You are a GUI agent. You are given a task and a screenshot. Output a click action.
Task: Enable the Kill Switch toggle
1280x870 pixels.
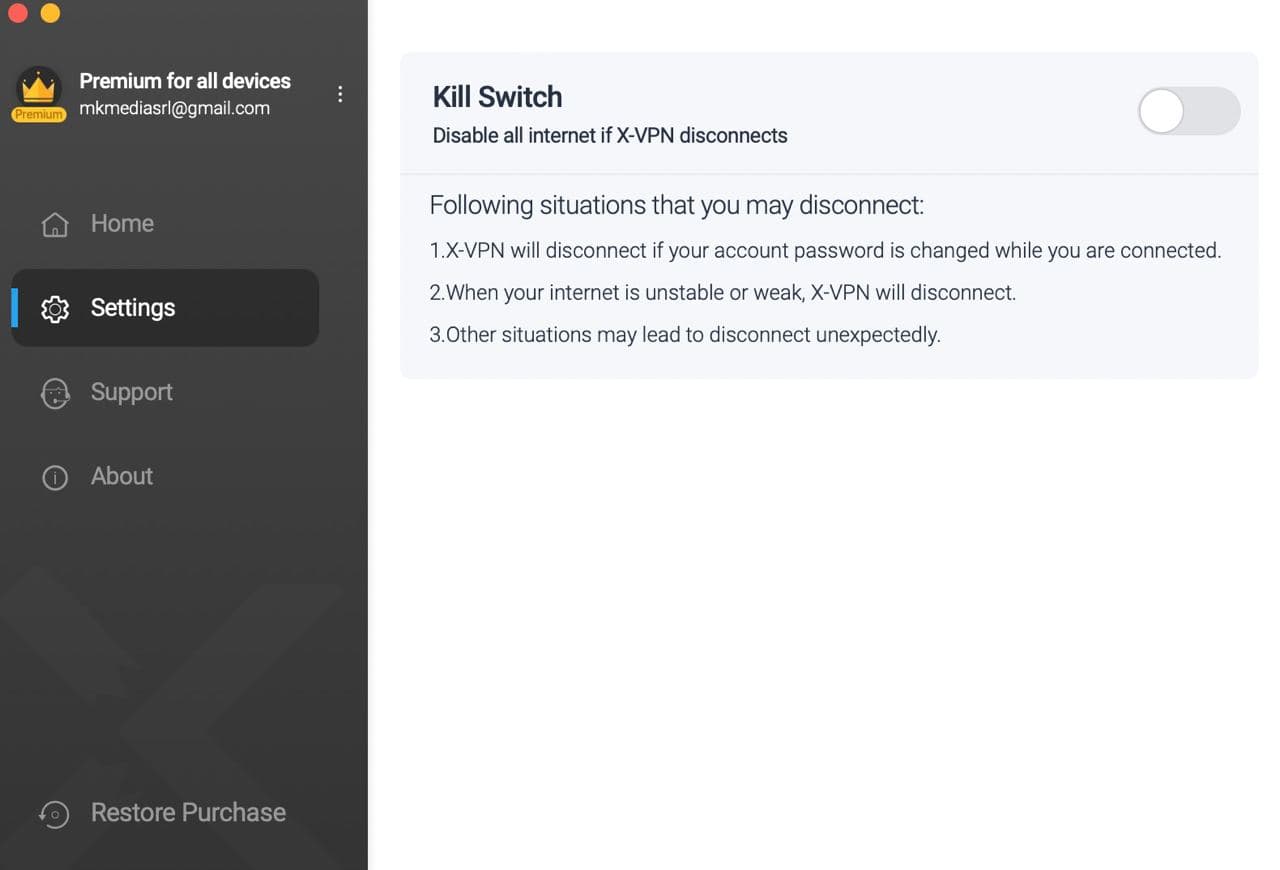click(x=1189, y=111)
